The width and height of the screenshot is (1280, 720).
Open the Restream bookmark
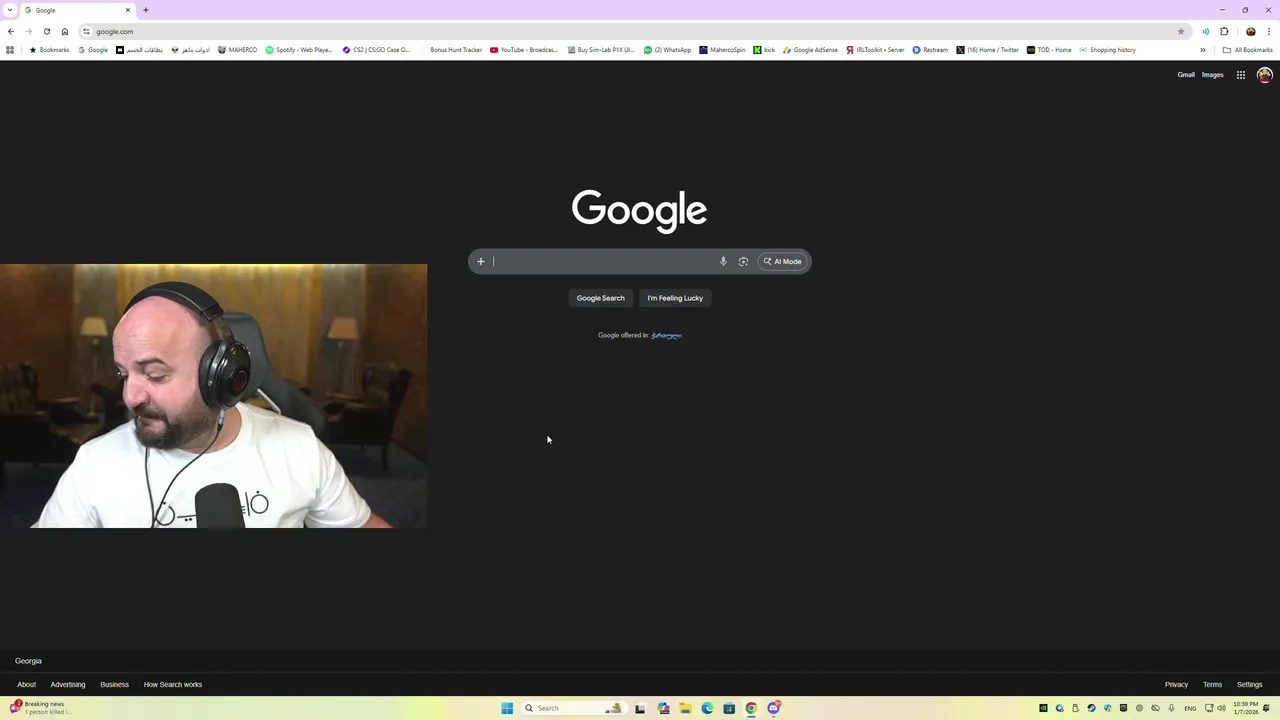[x=930, y=50]
